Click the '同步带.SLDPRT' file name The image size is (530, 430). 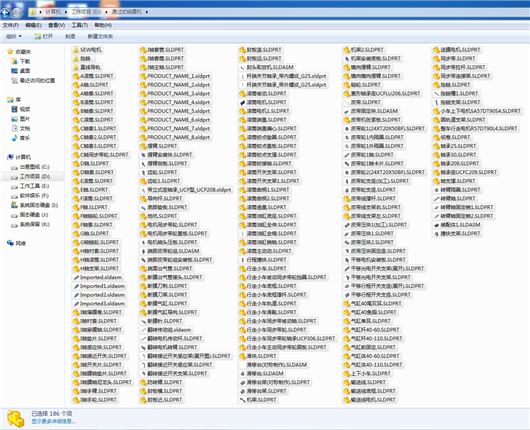coord(458,58)
